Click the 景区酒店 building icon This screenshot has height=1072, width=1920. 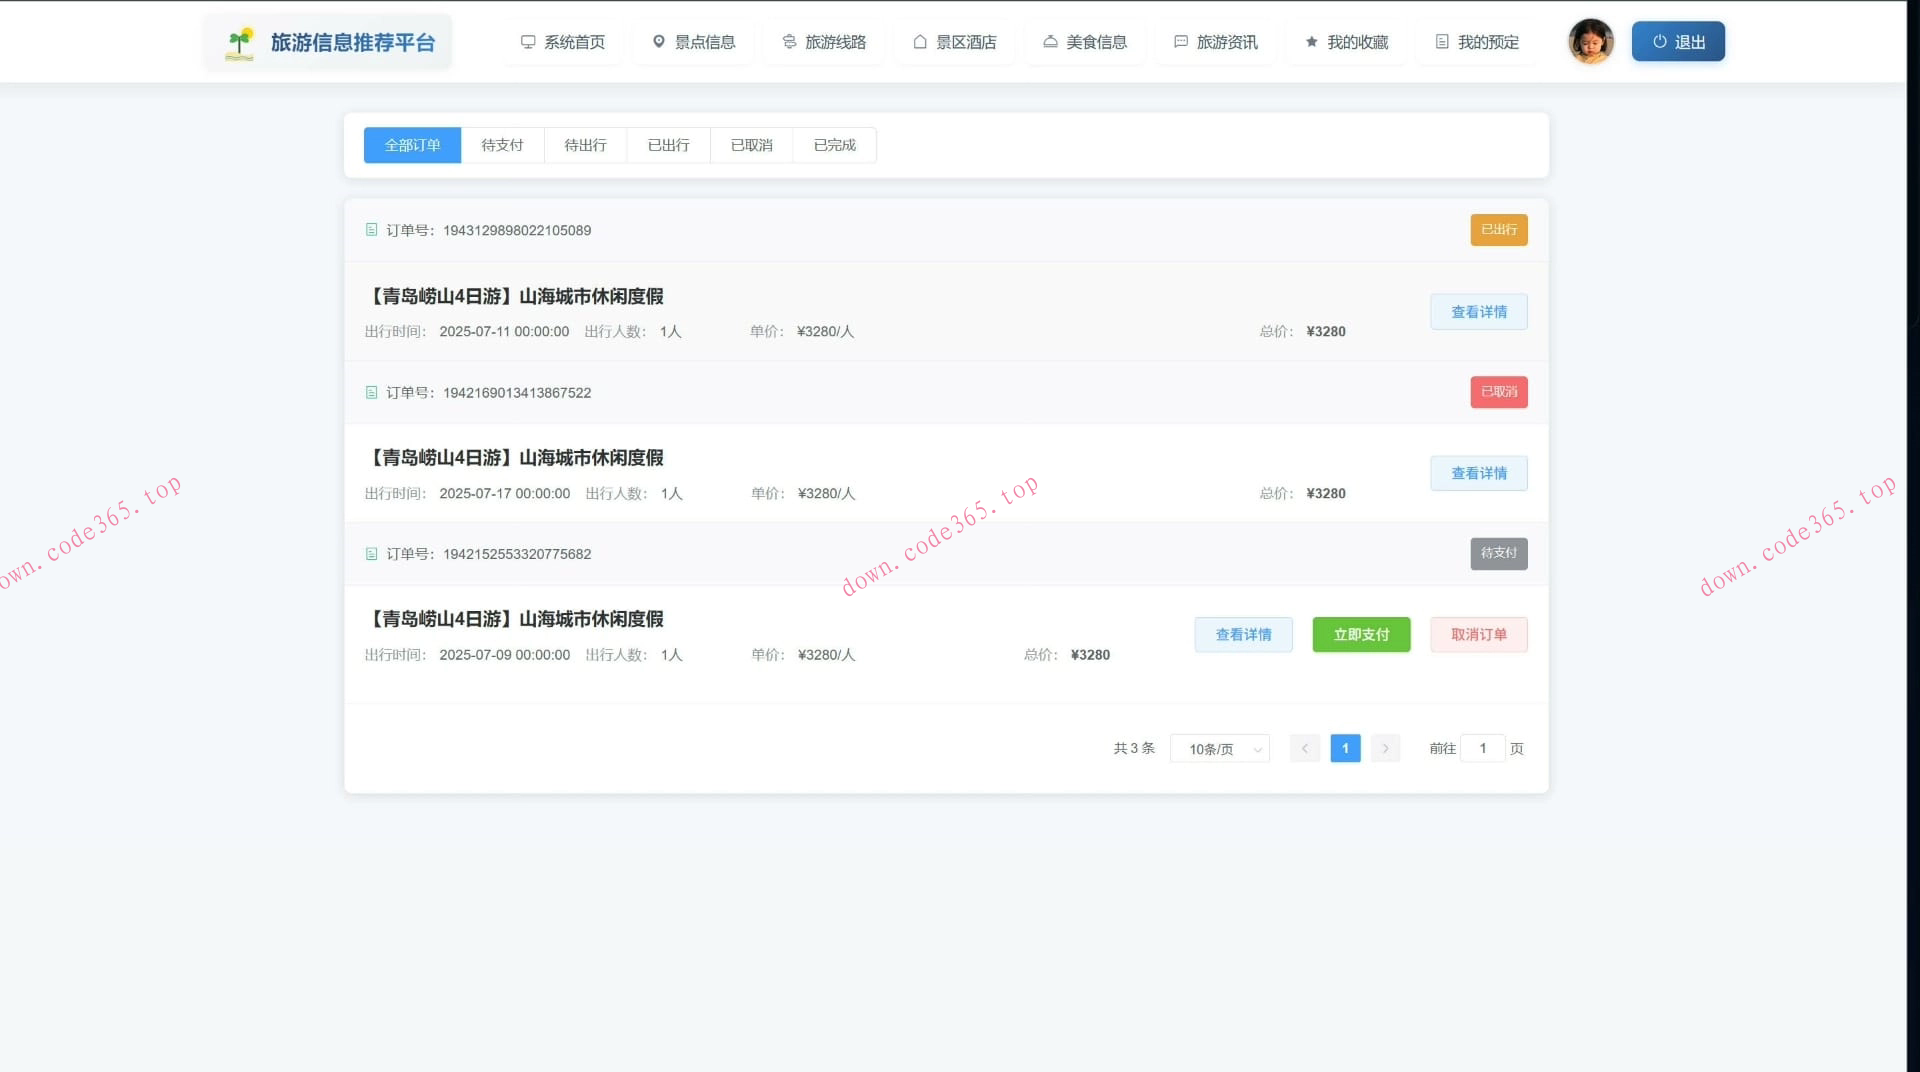(x=918, y=42)
